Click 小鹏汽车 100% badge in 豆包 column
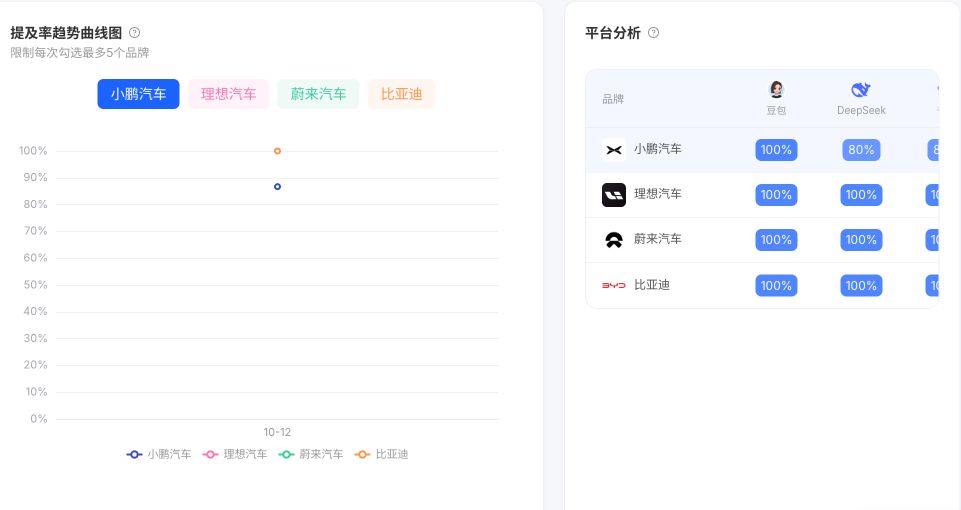961x510 pixels. tap(776, 150)
